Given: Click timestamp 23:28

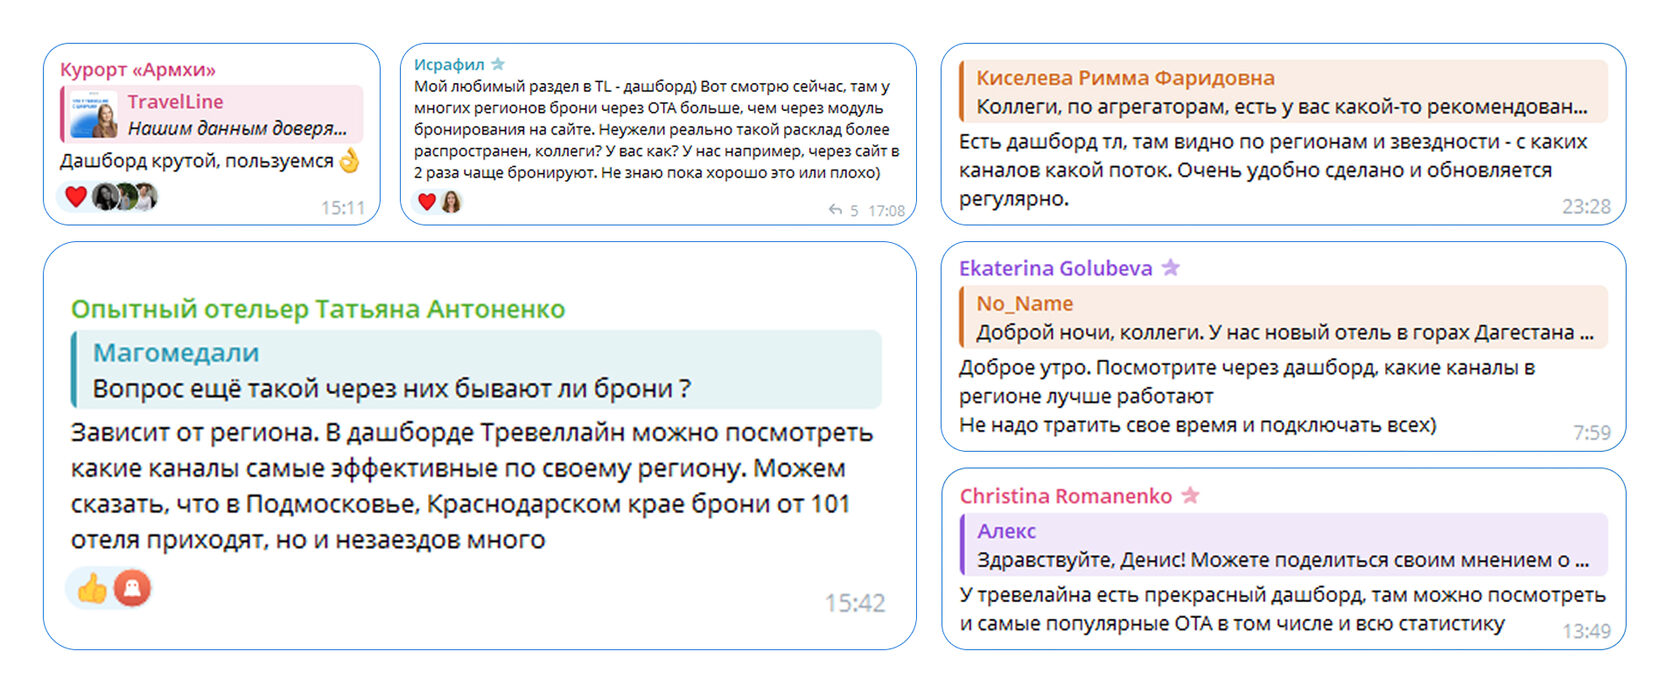Looking at the screenshot, I should pyautogui.click(x=1586, y=206).
